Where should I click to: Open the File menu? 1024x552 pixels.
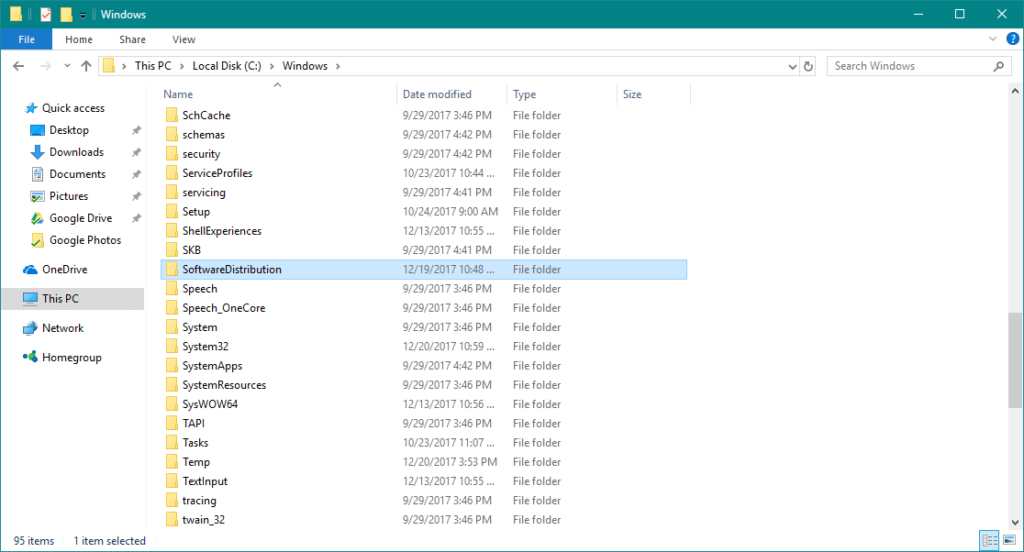click(26, 39)
